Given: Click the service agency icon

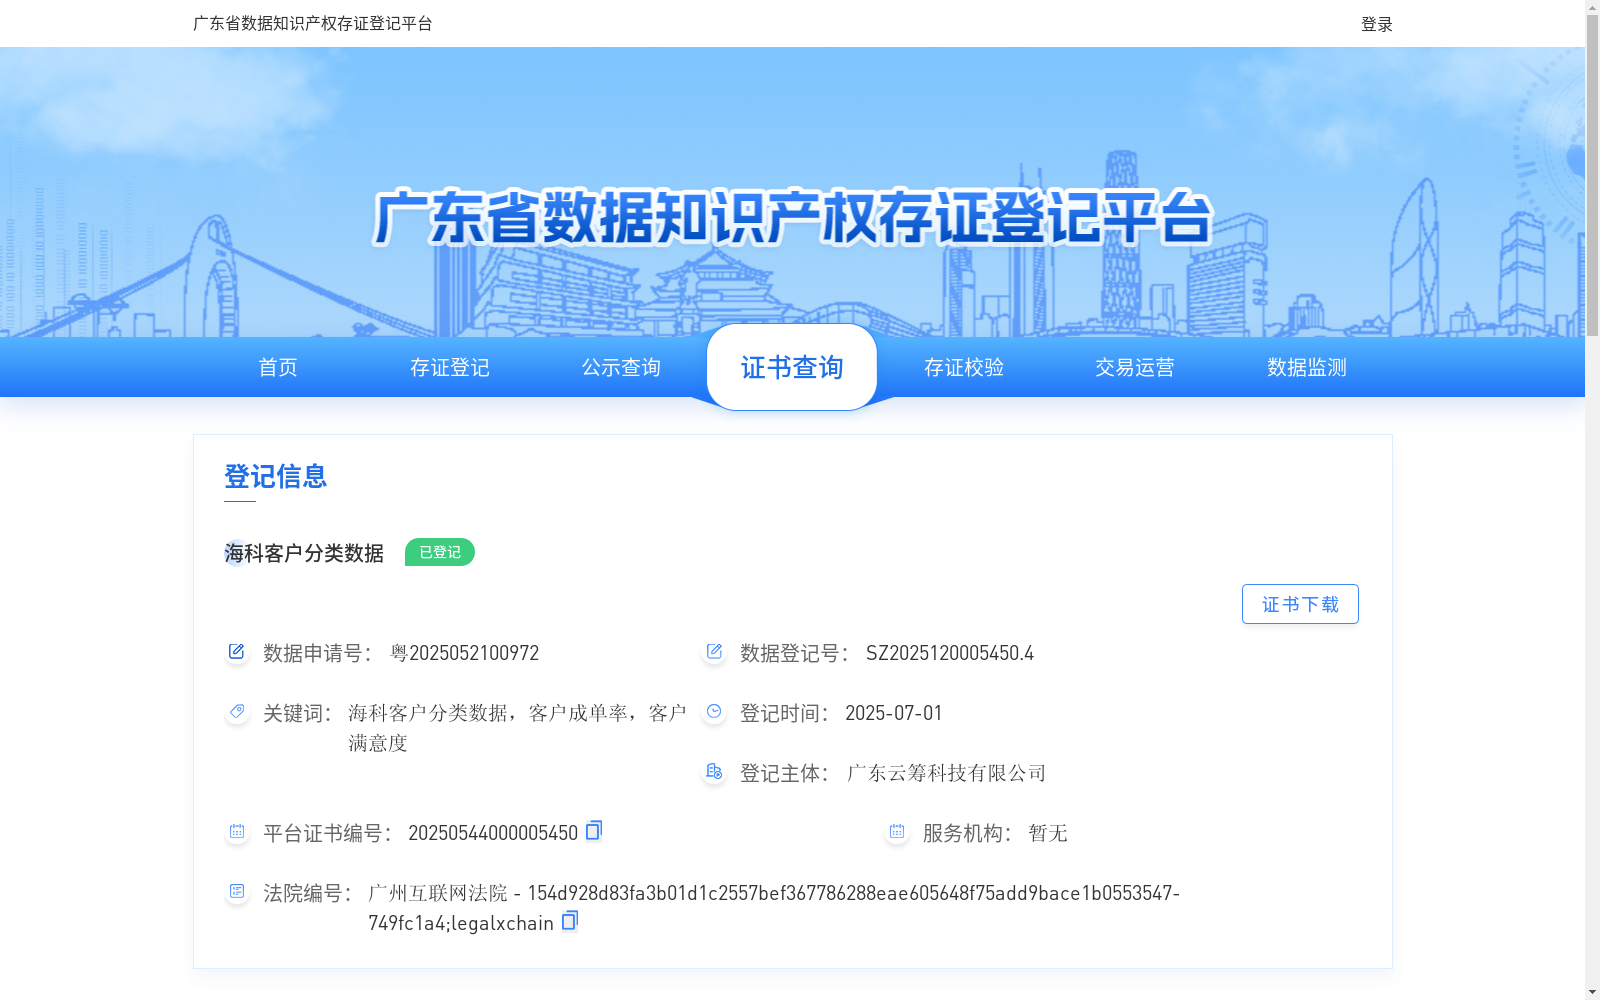Looking at the screenshot, I should click(x=897, y=832).
